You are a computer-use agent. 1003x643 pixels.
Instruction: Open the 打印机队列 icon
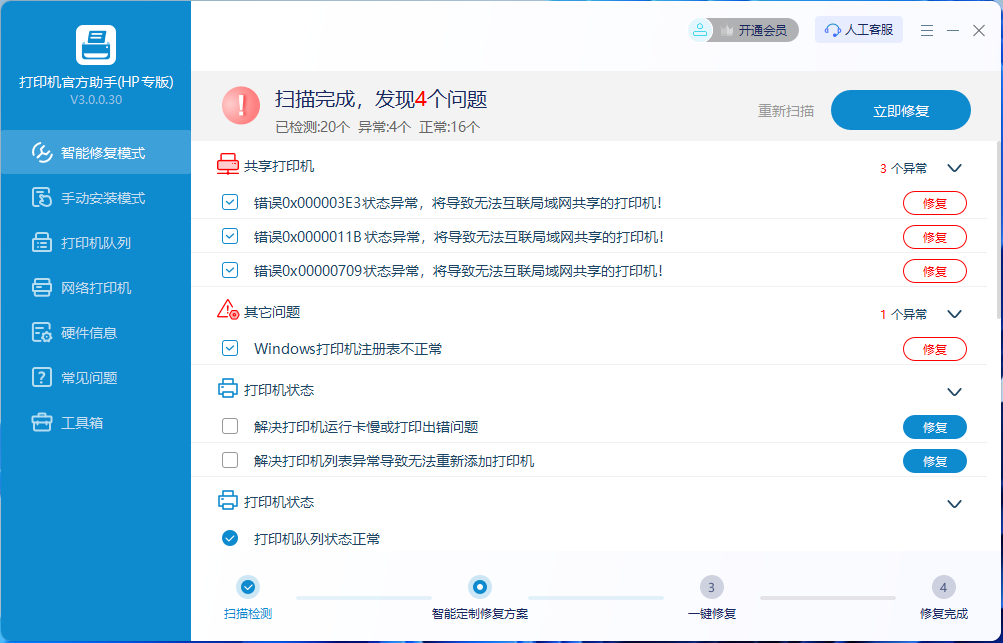tap(42, 243)
